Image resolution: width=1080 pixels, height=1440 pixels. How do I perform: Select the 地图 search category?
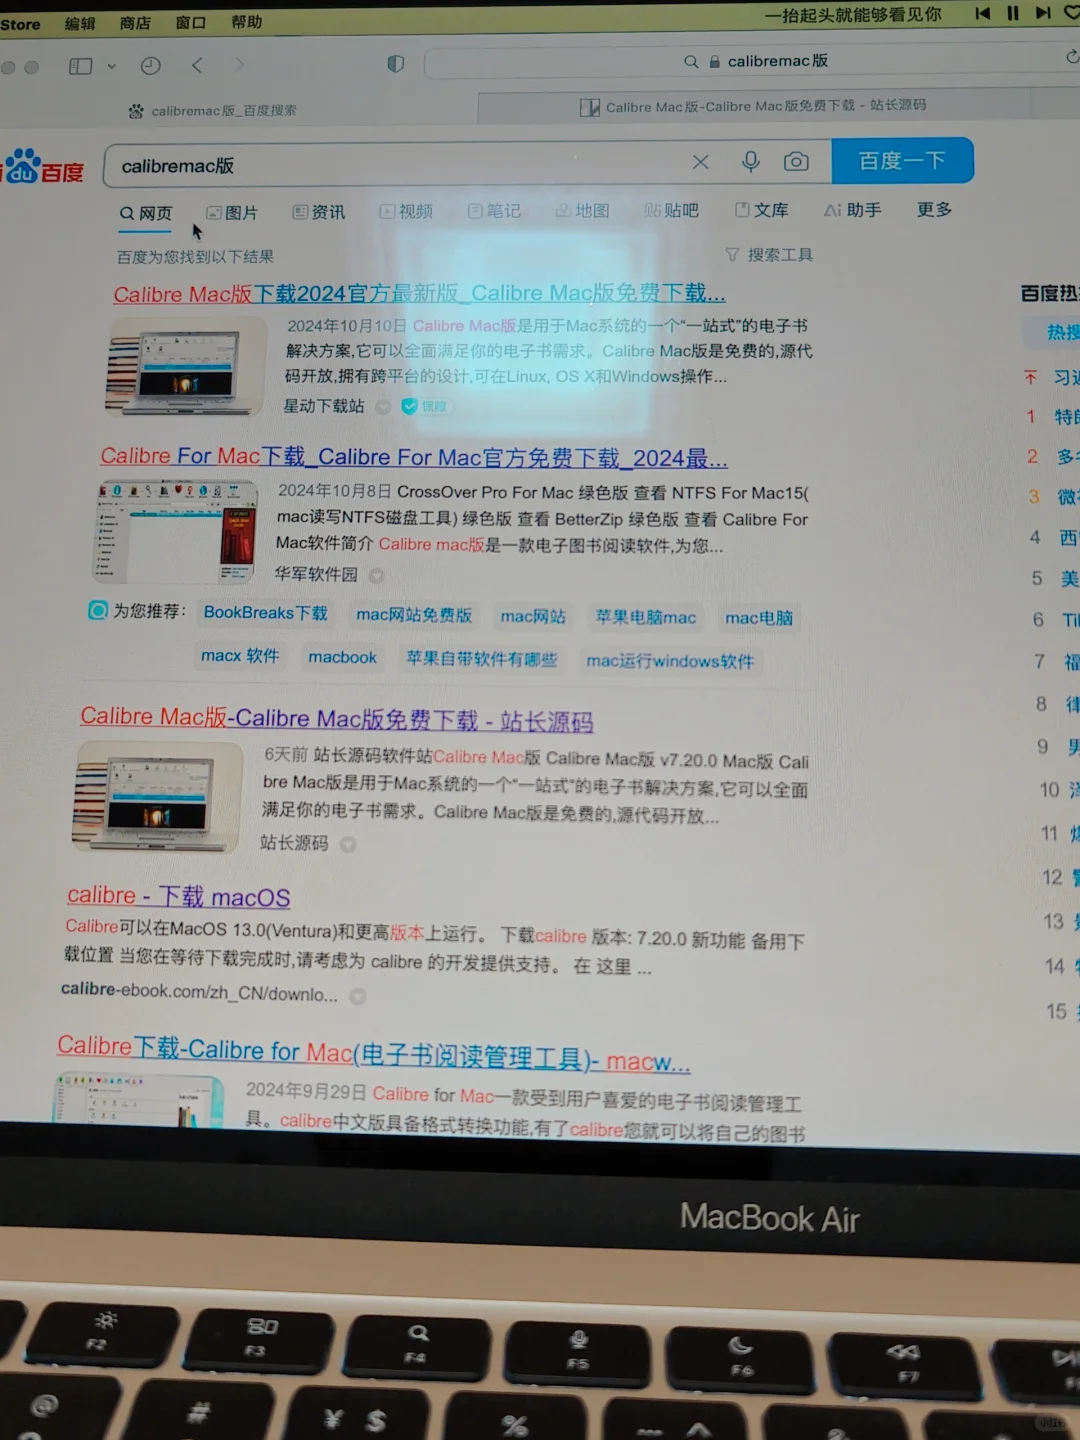[x=582, y=210]
